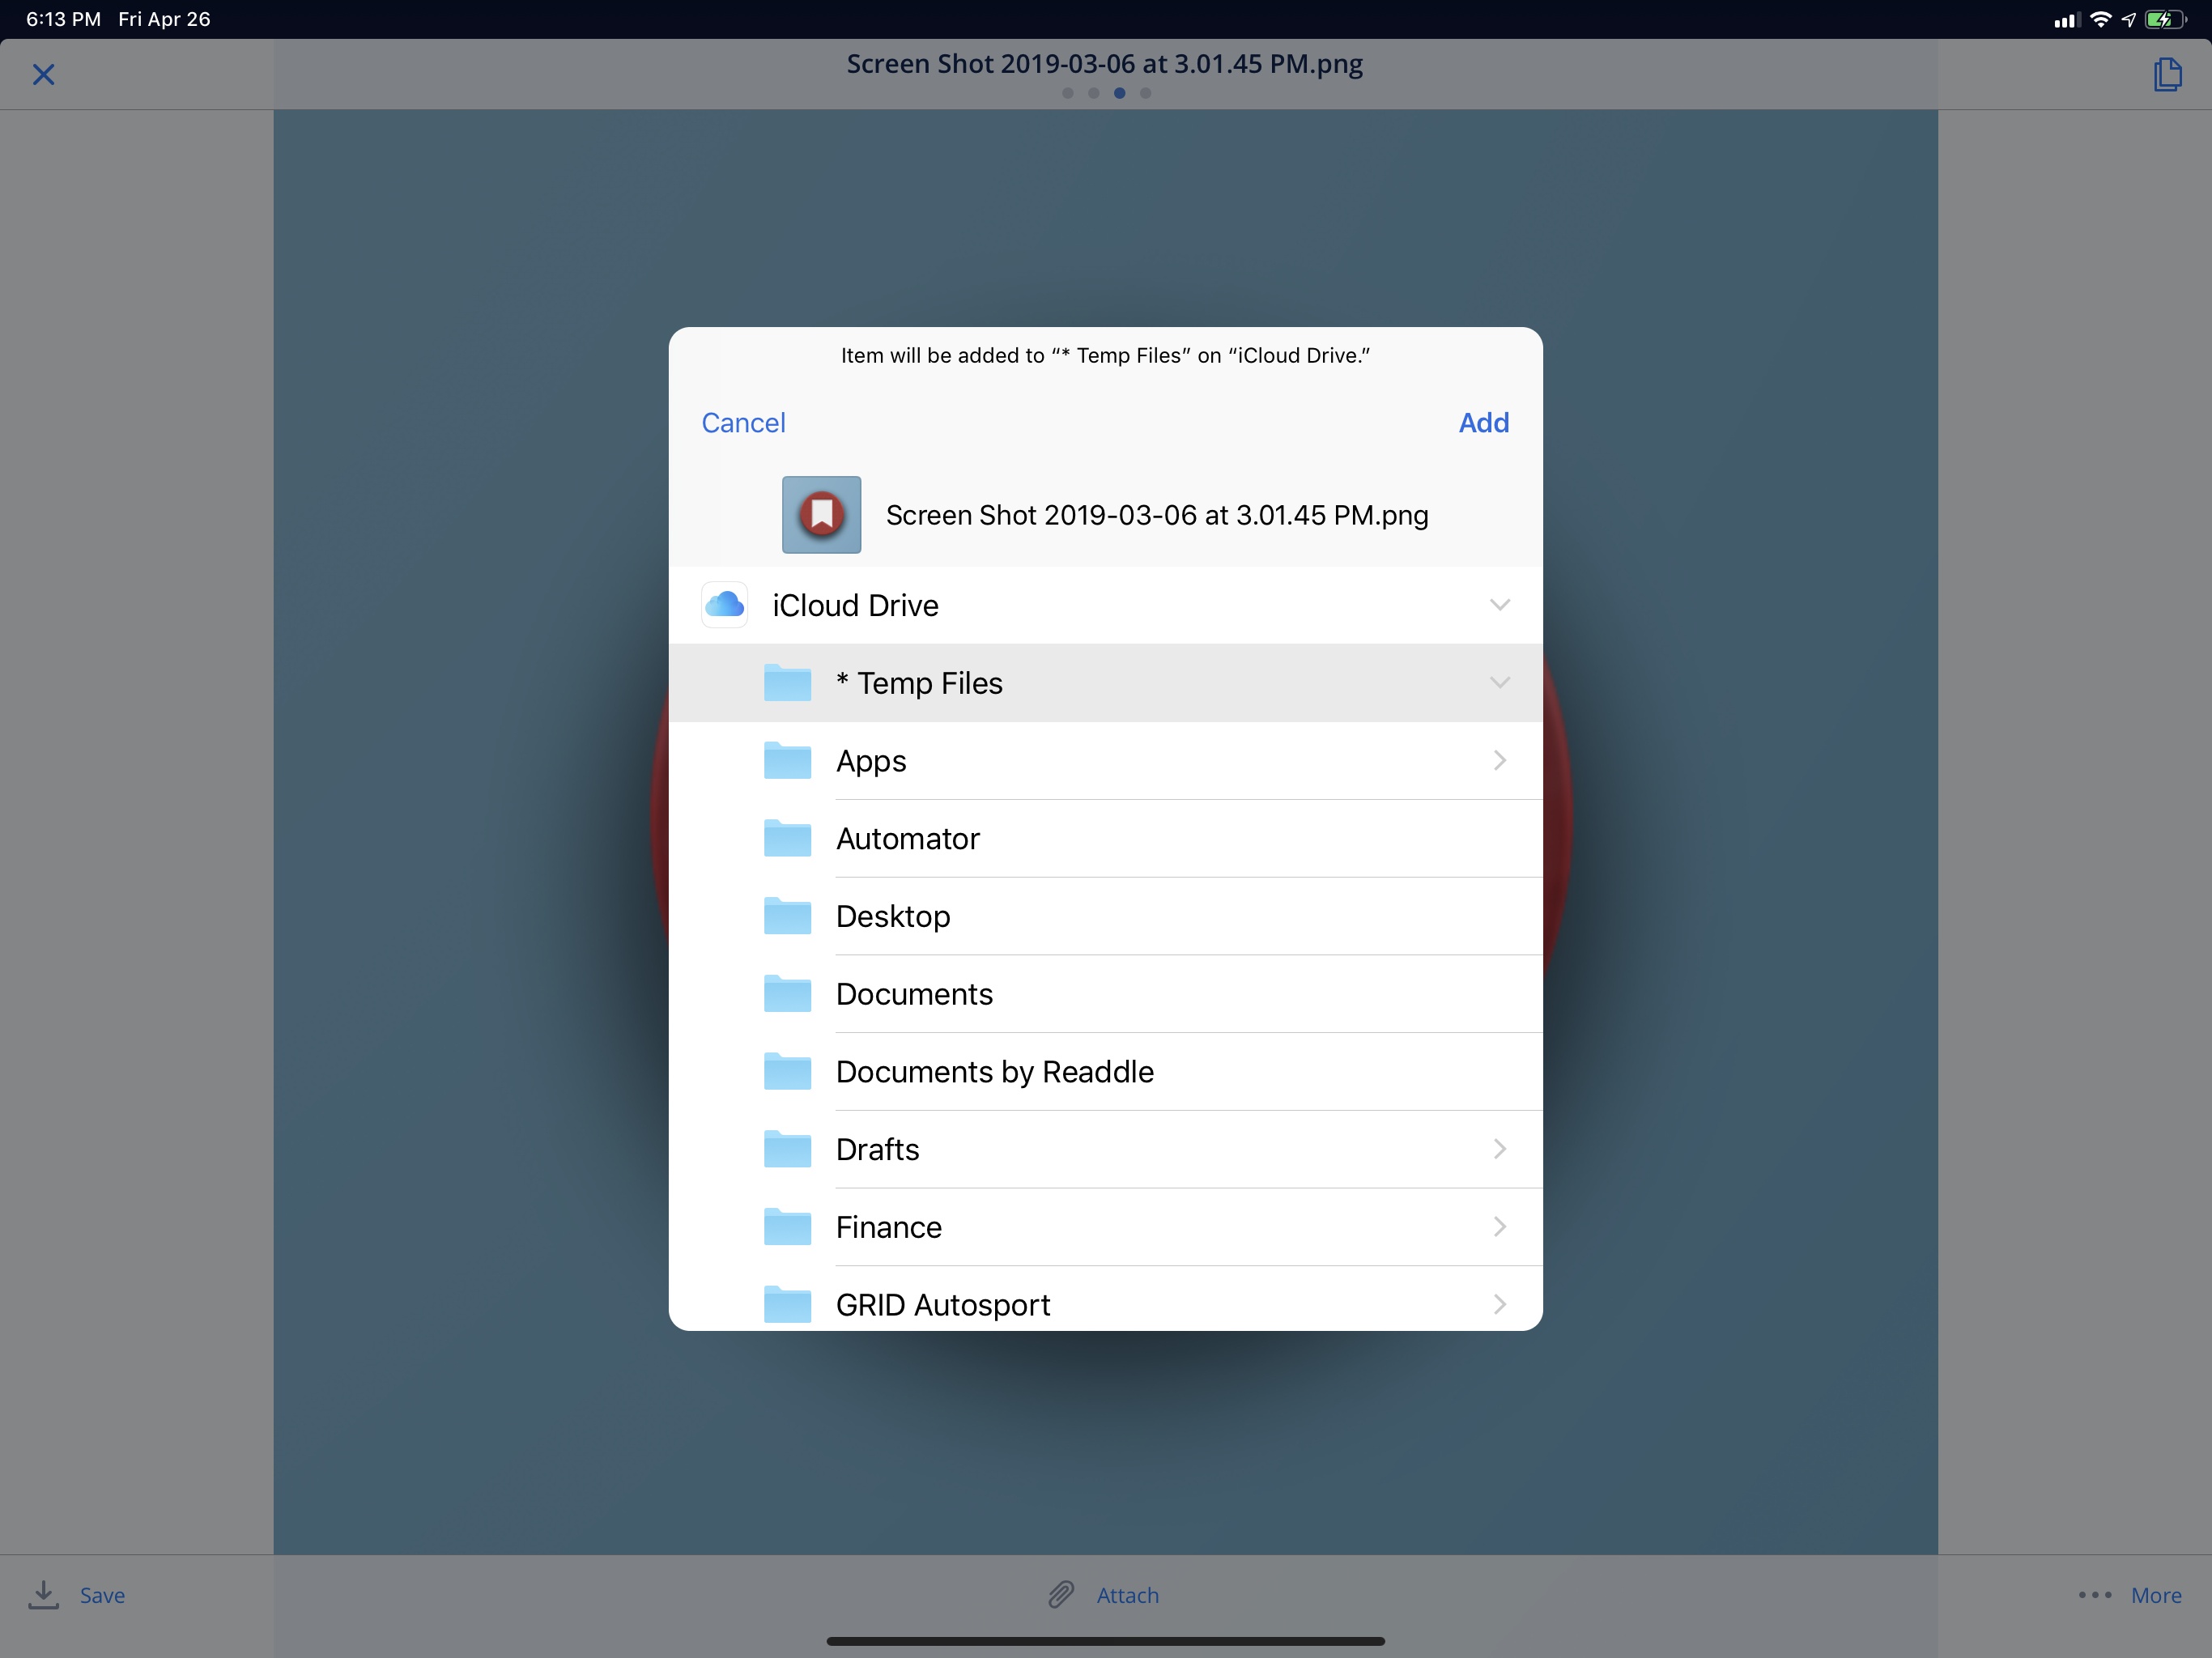Viewport: 2212px width, 1658px height.
Task: Select the Finance folder icon
Action: click(x=787, y=1227)
